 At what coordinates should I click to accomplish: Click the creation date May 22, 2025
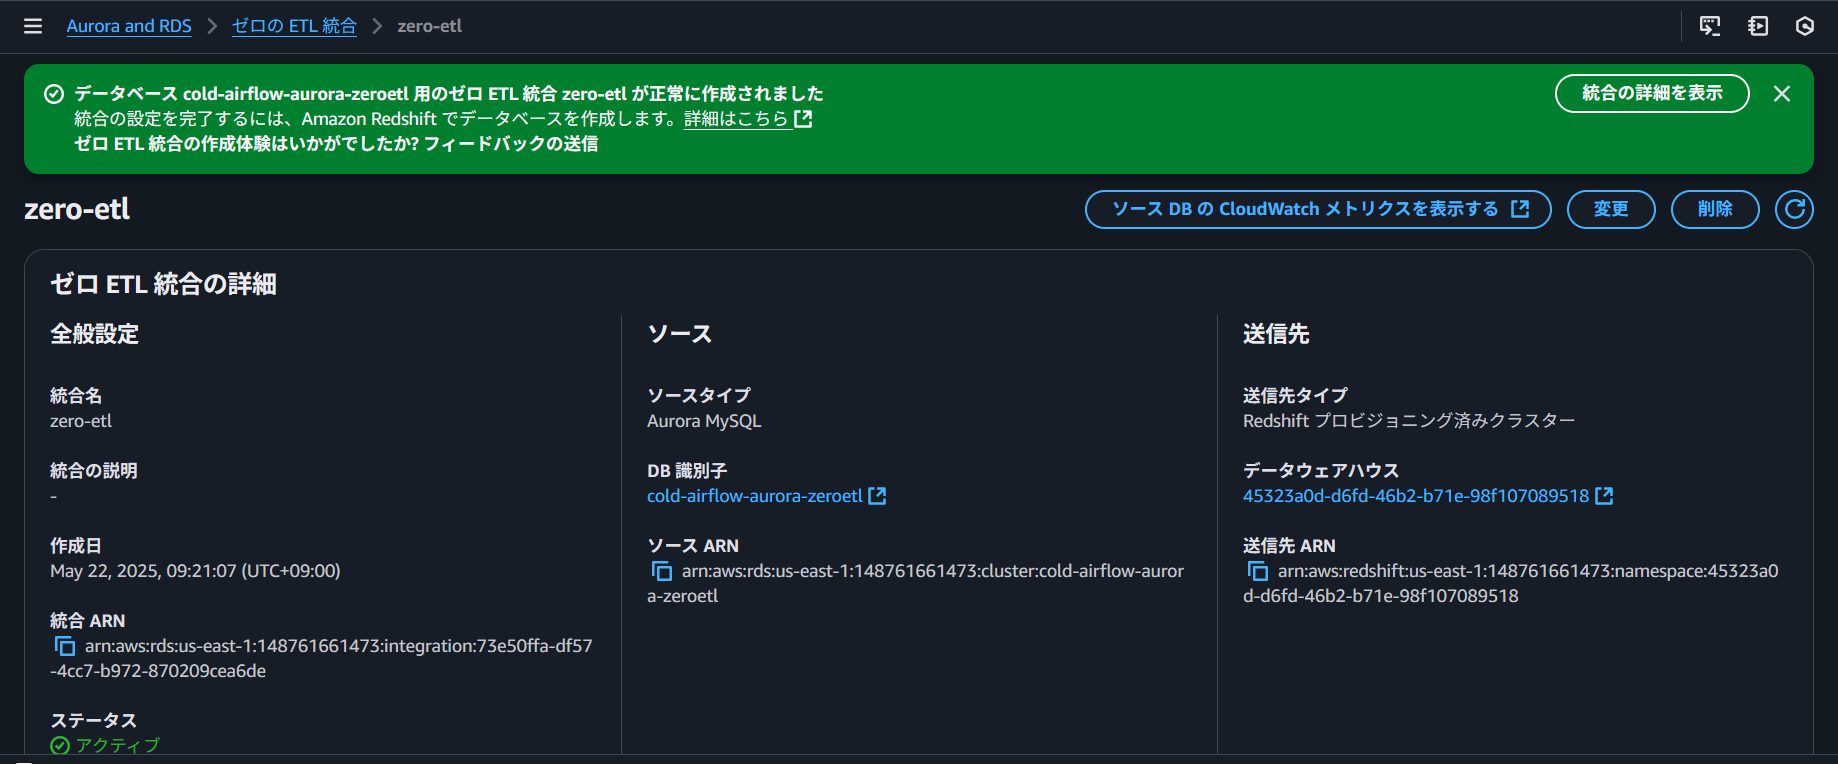195,571
